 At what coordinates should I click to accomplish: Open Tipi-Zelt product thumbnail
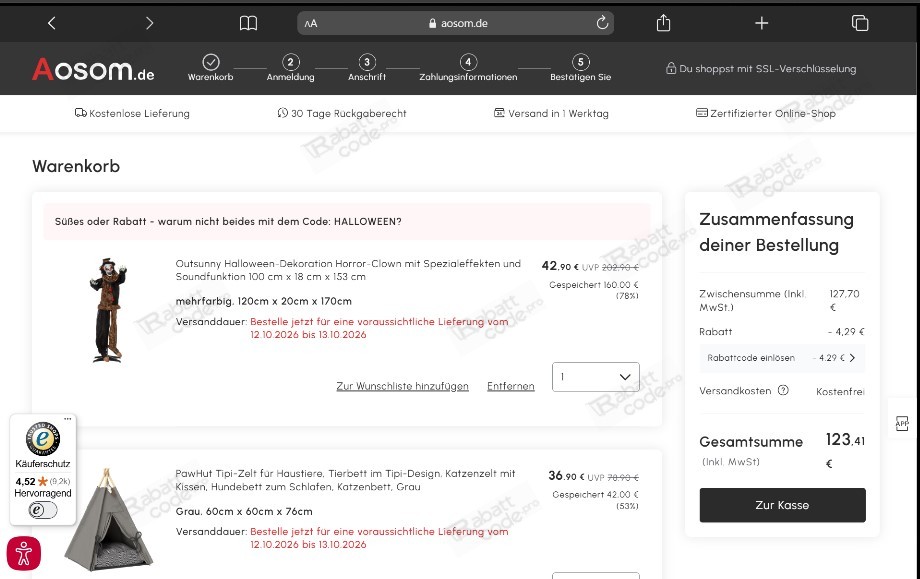coord(108,519)
